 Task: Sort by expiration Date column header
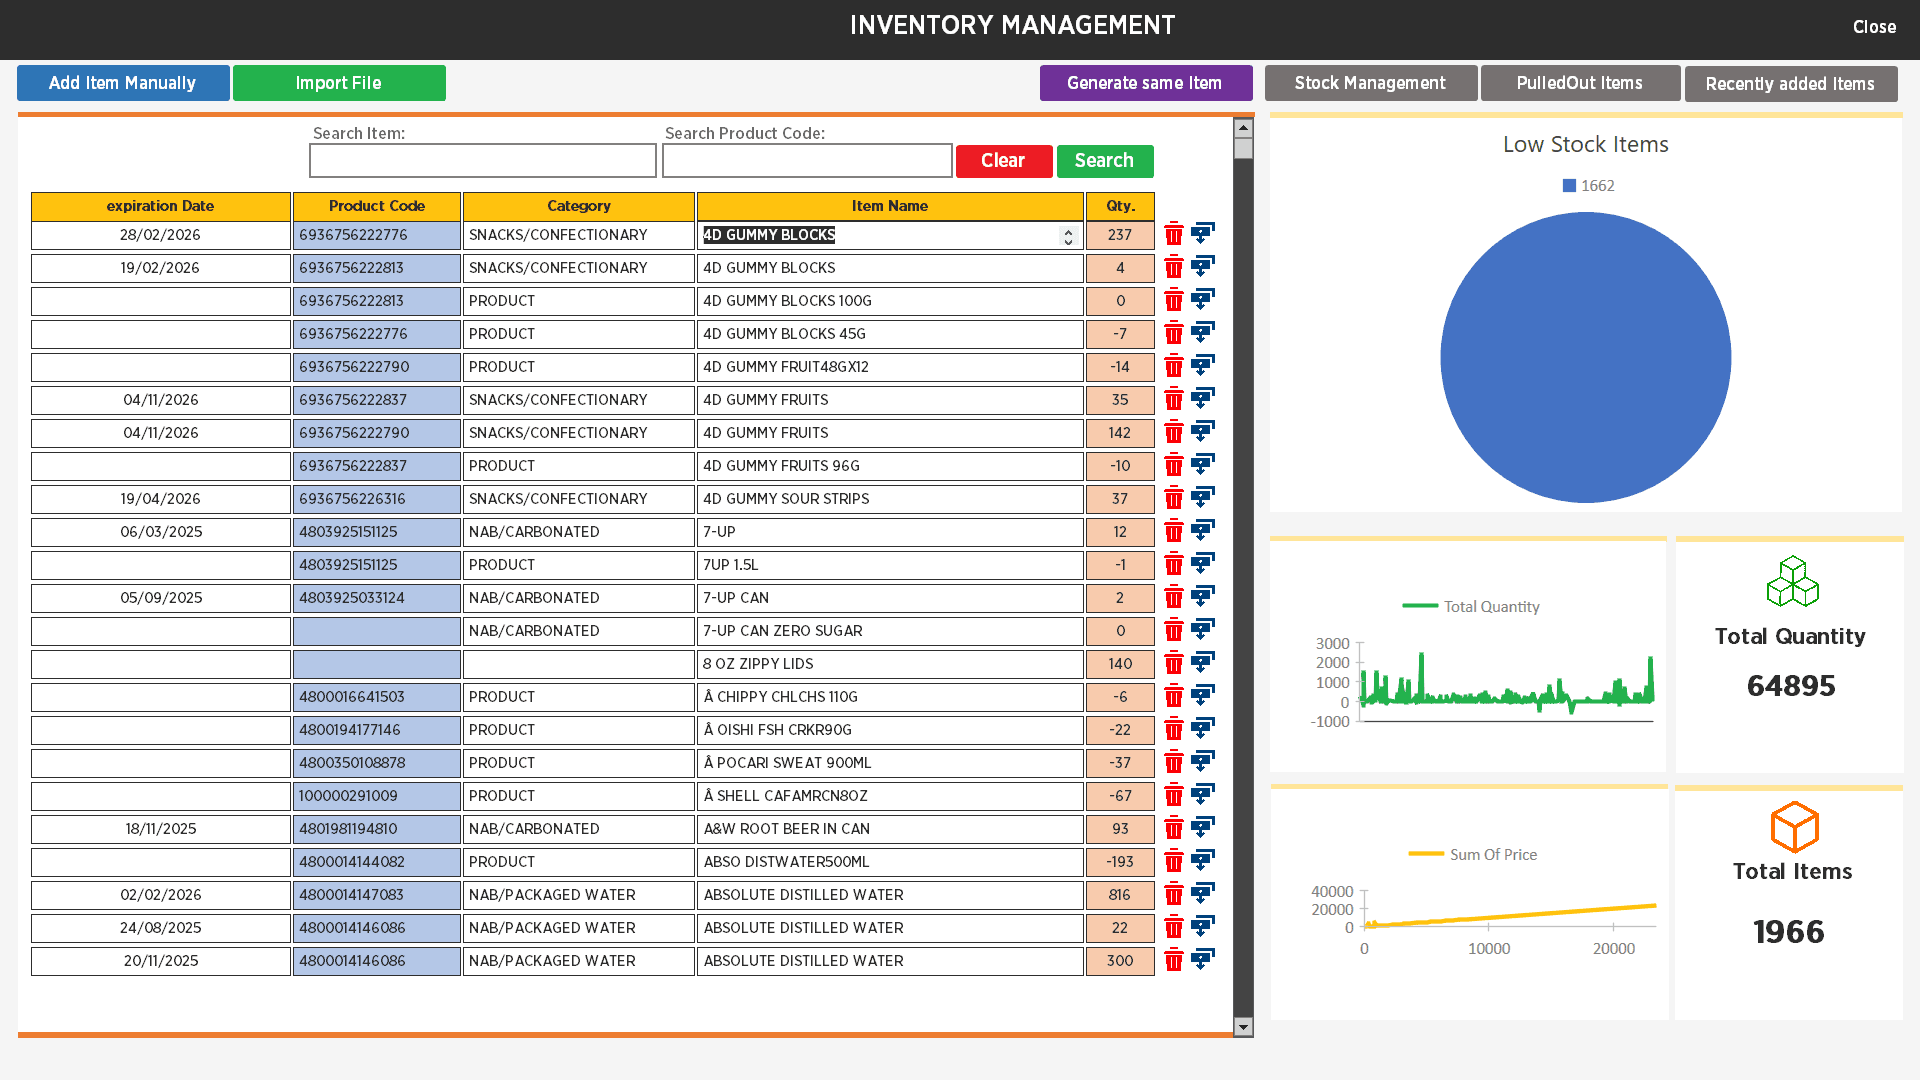(x=161, y=206)
